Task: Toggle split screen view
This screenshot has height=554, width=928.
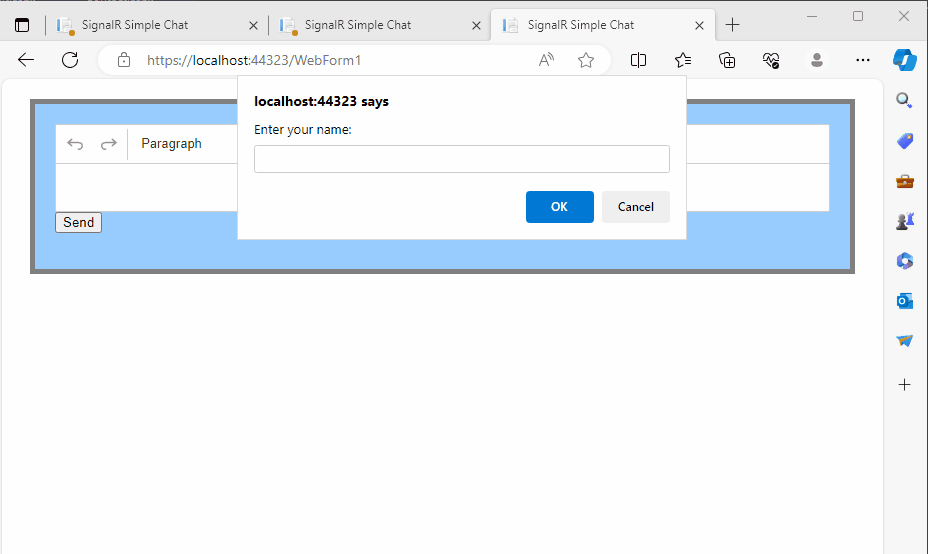Action: [x=638, y=60]
